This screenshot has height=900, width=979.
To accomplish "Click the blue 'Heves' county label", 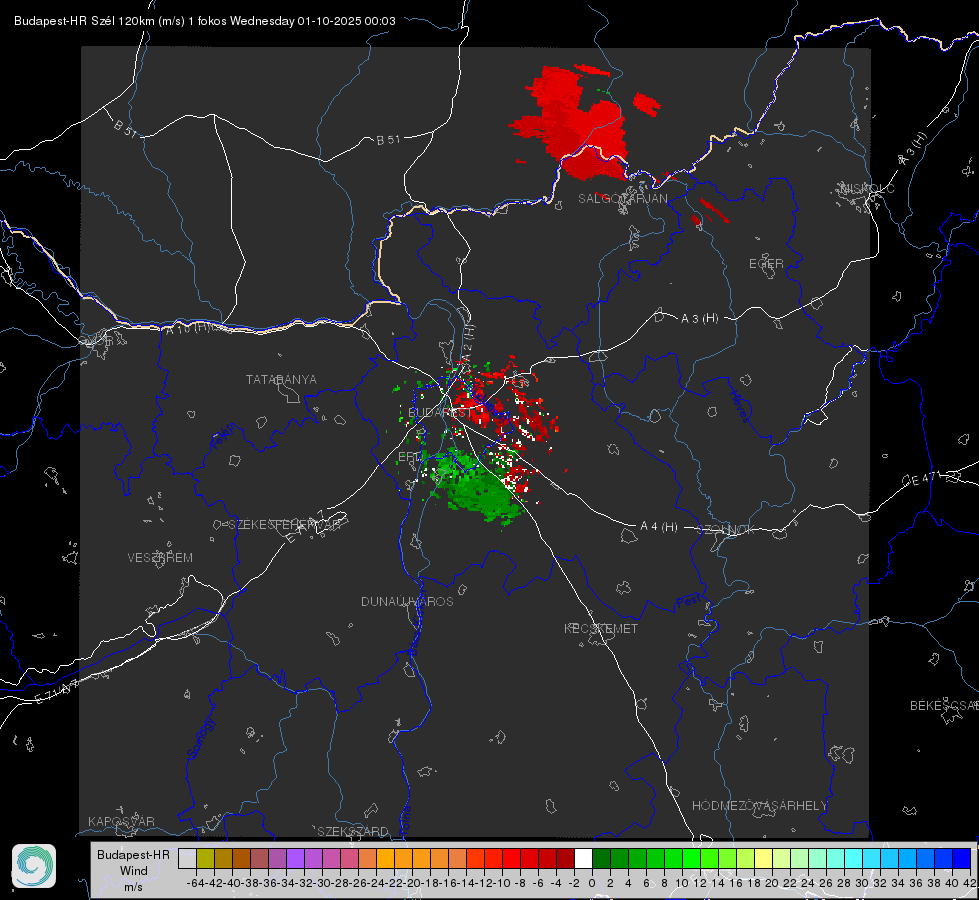I will (739, 406).
